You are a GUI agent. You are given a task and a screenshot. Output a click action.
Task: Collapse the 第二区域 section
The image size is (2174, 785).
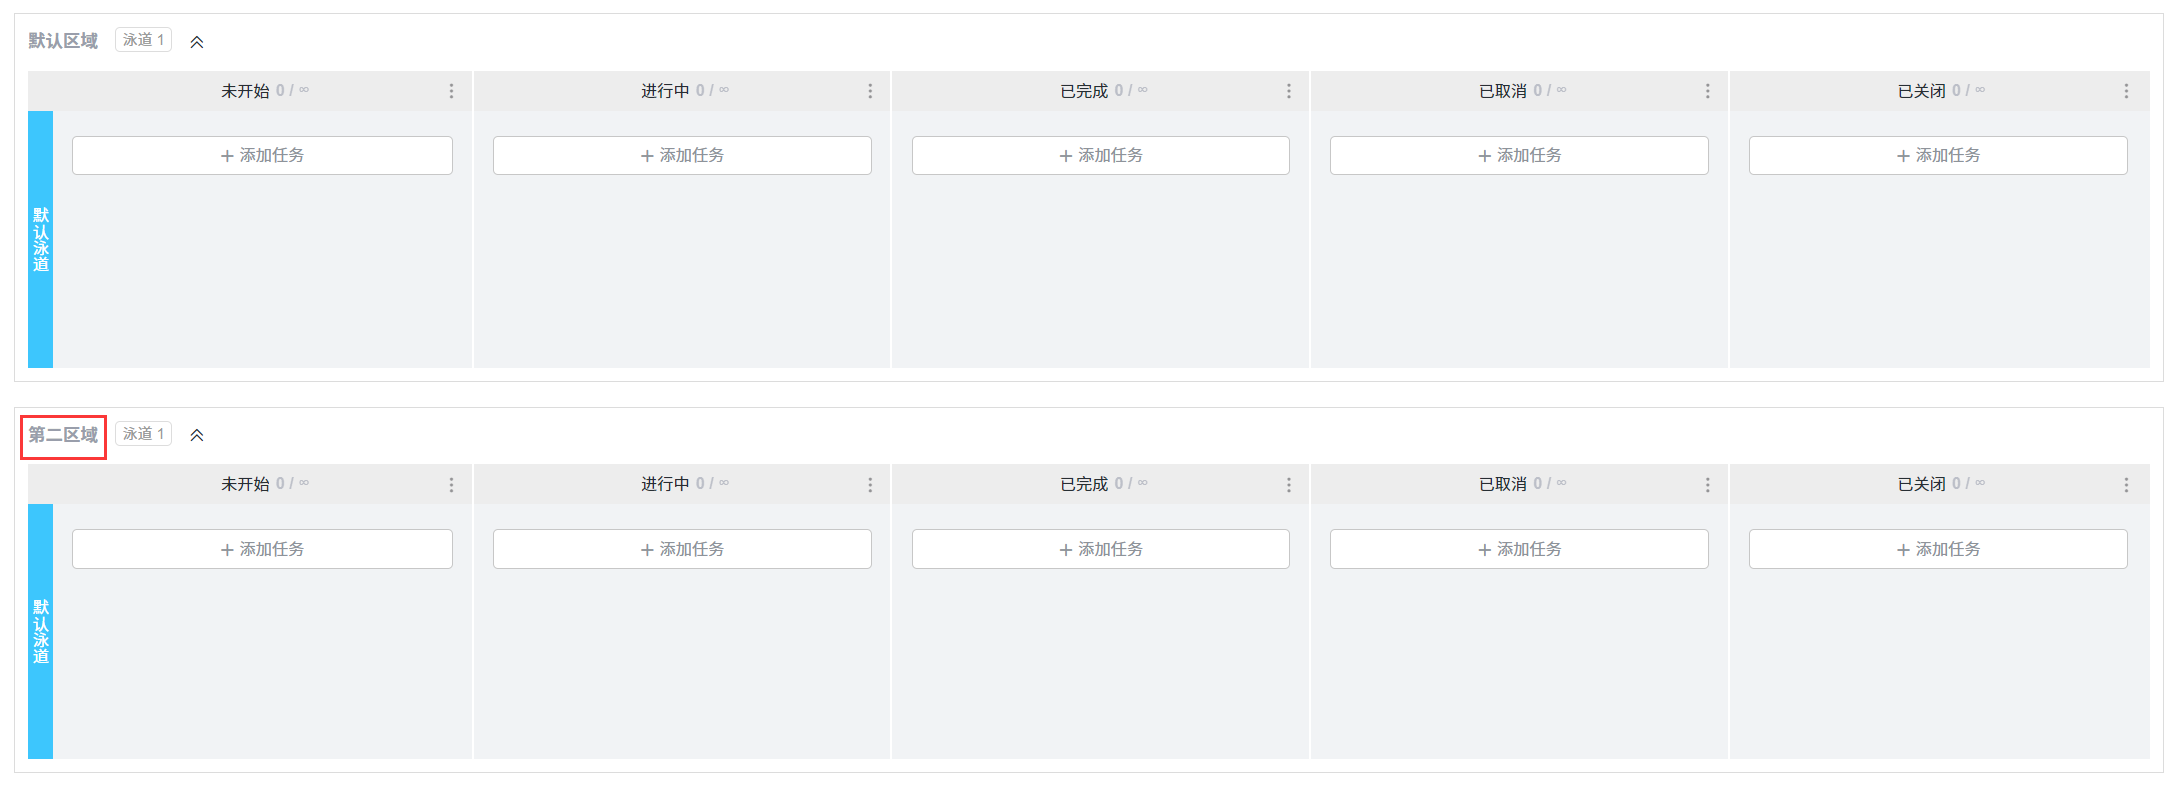click(x=197, y=435)
